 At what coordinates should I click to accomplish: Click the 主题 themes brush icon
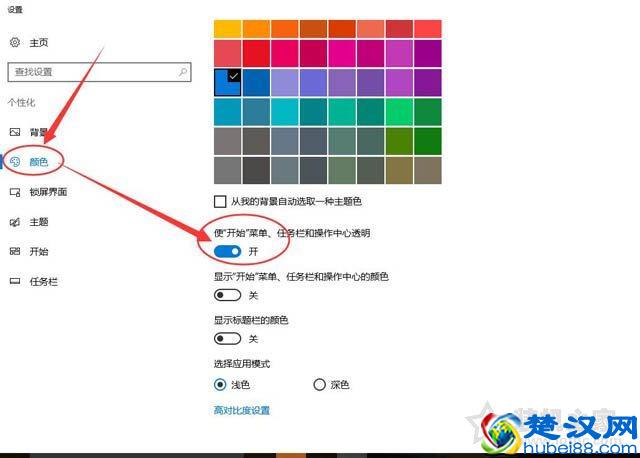pos(15,222)
